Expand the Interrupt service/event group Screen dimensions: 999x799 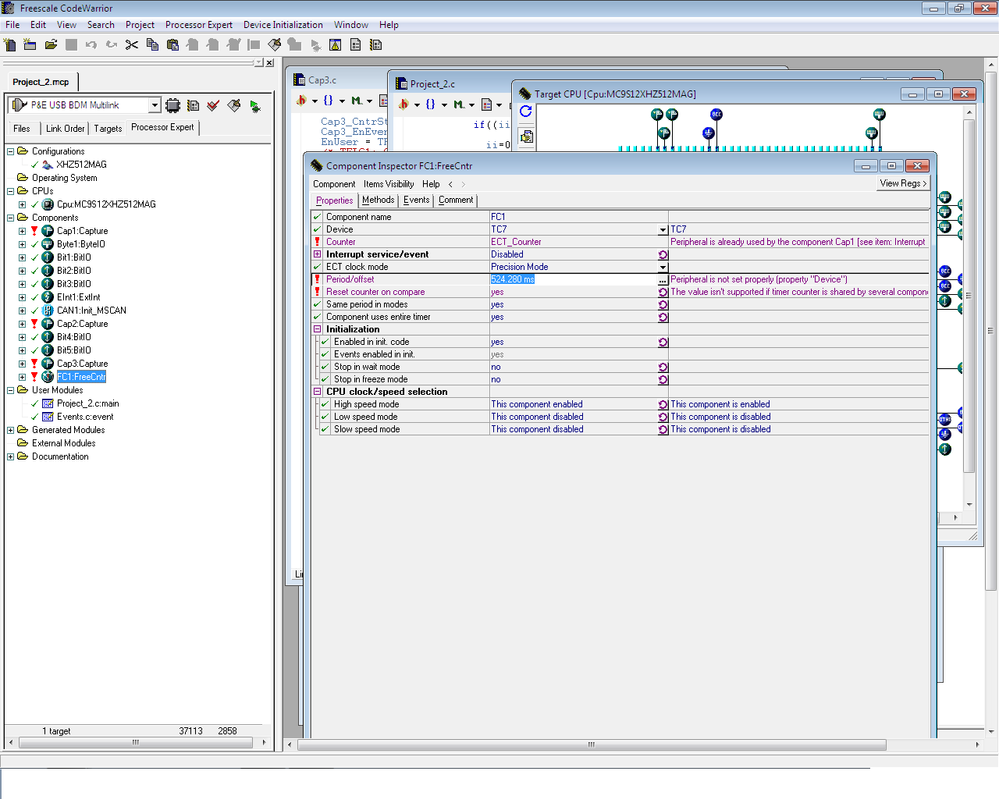[x=317, y=254]
